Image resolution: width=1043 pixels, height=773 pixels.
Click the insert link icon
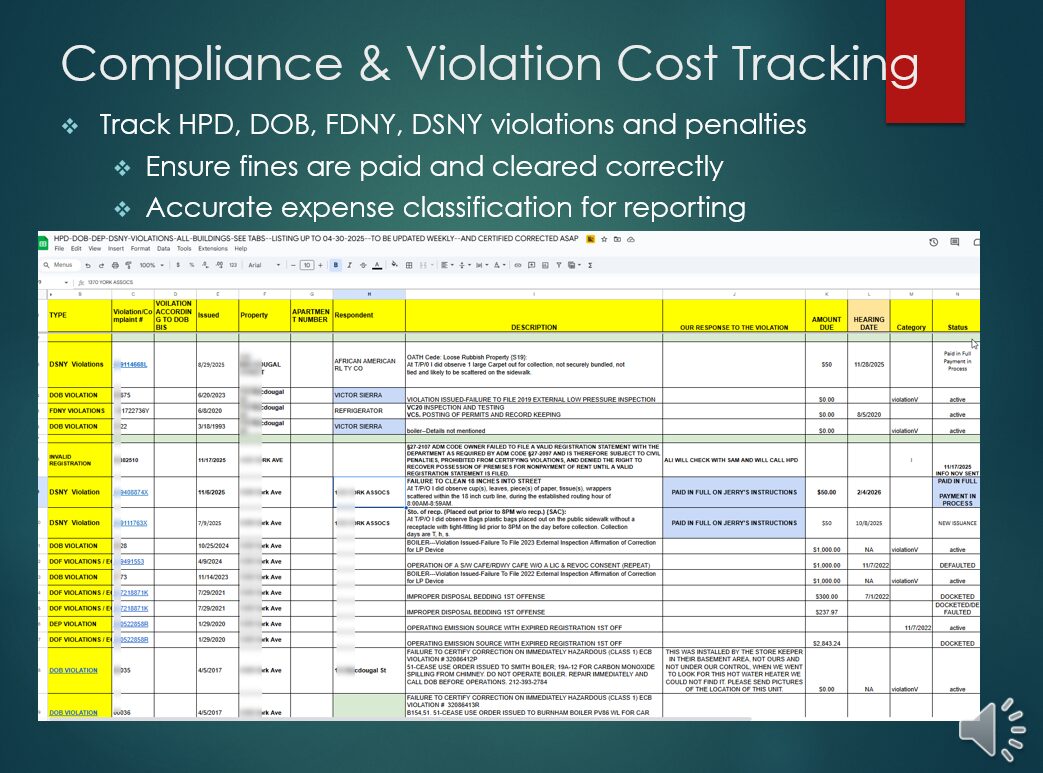[x=517, y=265]
